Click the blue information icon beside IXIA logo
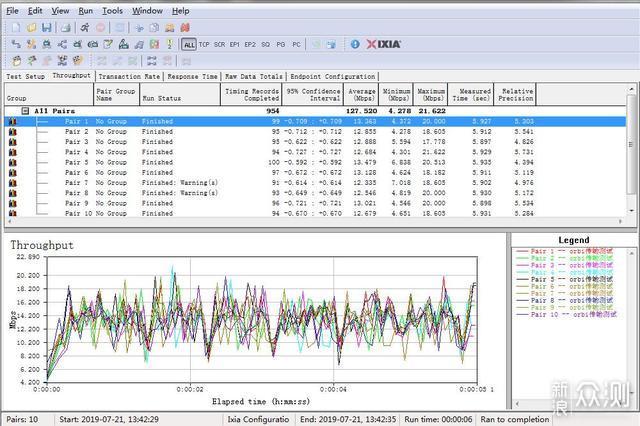640x426 pixels. [x=355, y=44]
